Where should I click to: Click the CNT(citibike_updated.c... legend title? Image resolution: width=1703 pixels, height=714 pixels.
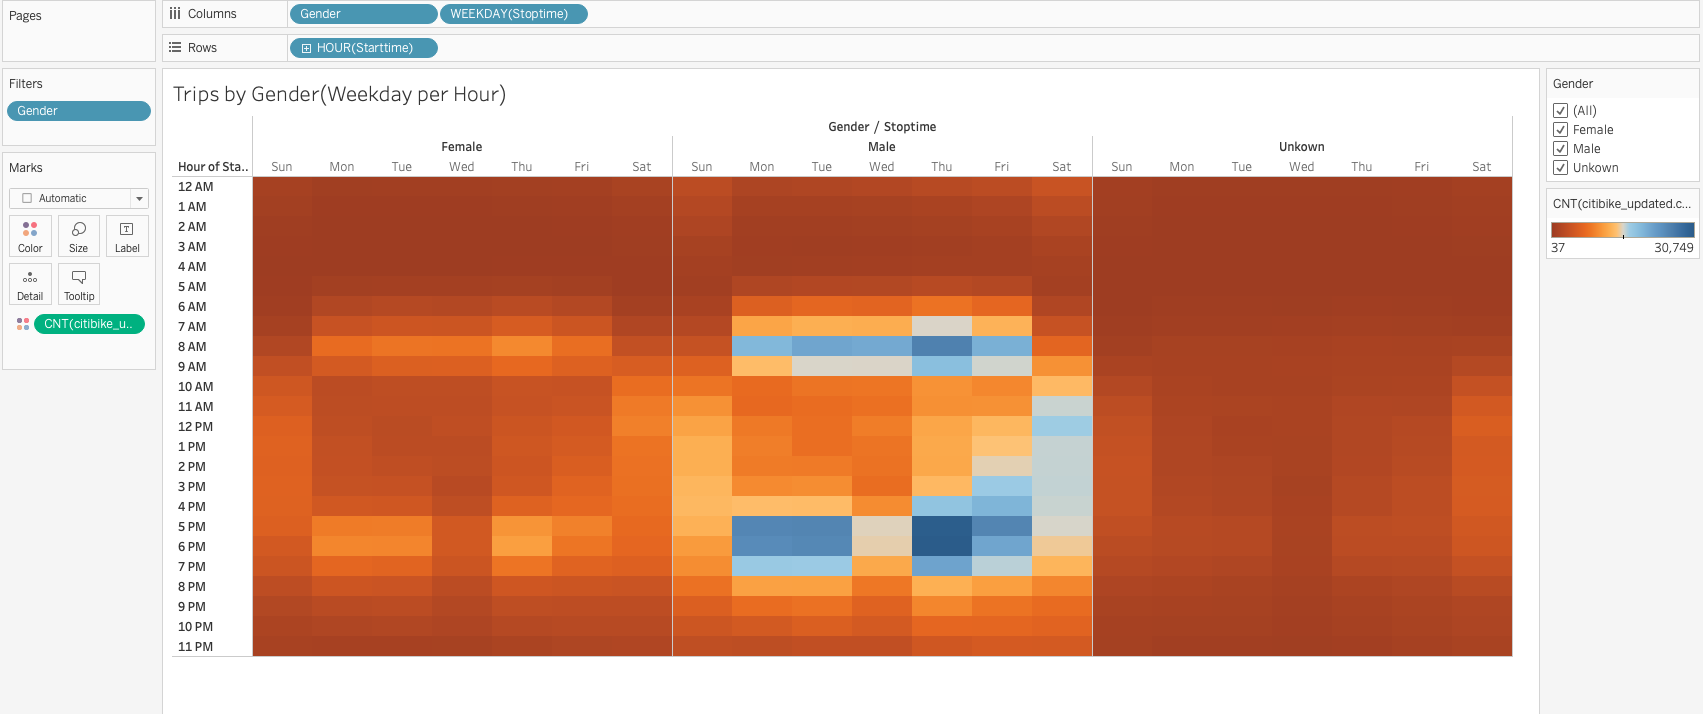(1622, 204)
